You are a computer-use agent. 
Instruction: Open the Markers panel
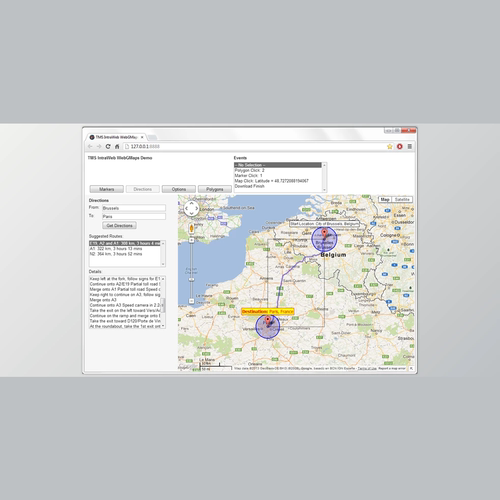(107, 189)
